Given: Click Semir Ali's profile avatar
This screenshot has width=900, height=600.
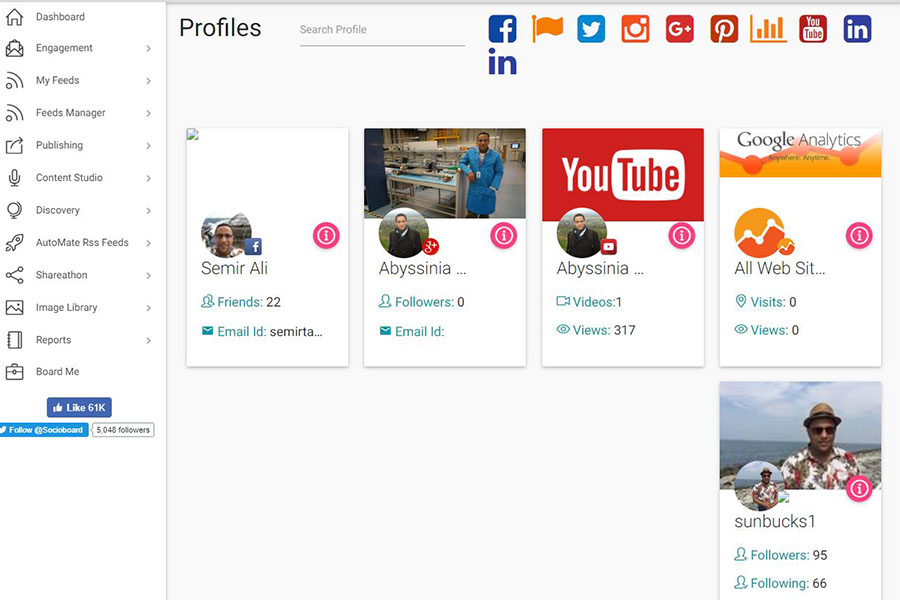Looking at the screenshot, I should tap(226, 235).
